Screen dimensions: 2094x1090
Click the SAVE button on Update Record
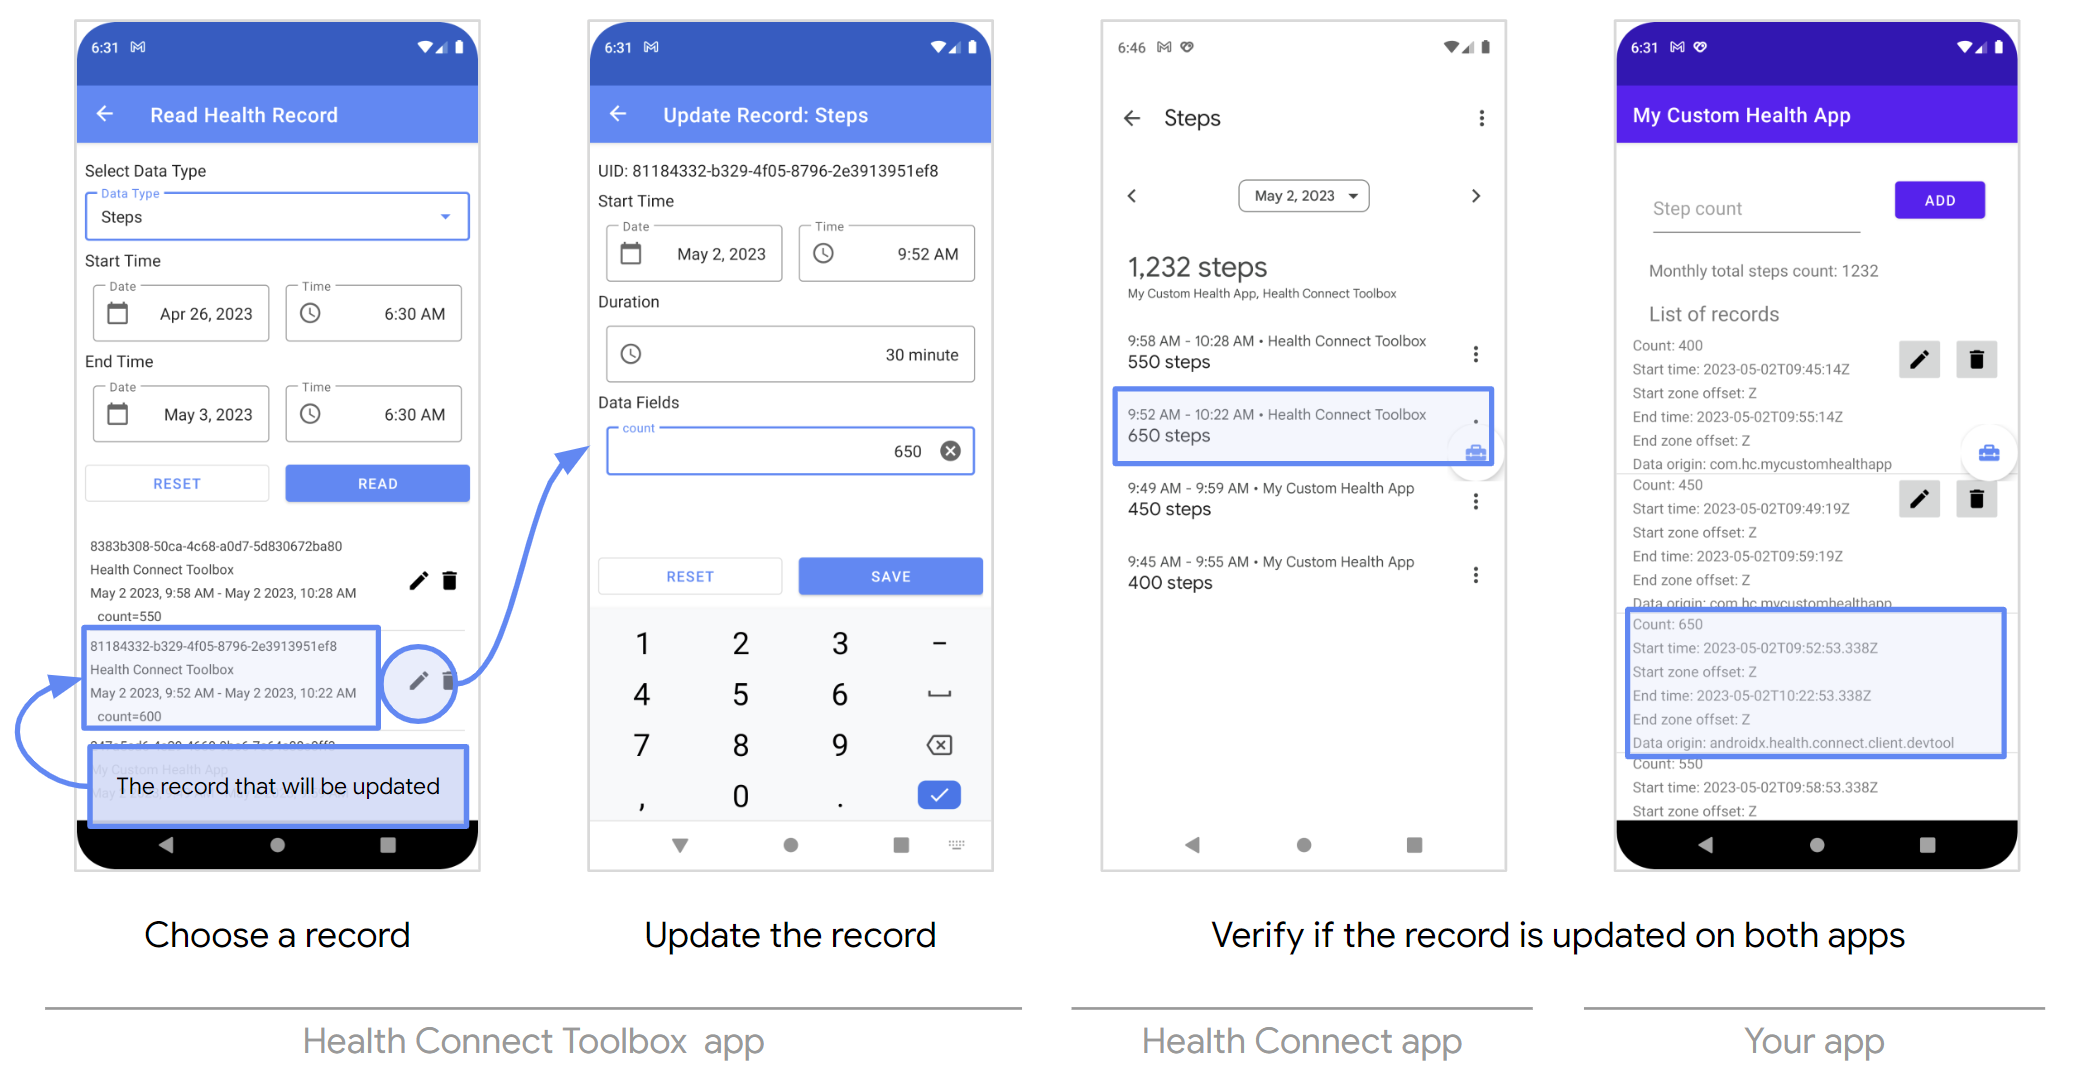pyautogui.click(x=888, y=573)
